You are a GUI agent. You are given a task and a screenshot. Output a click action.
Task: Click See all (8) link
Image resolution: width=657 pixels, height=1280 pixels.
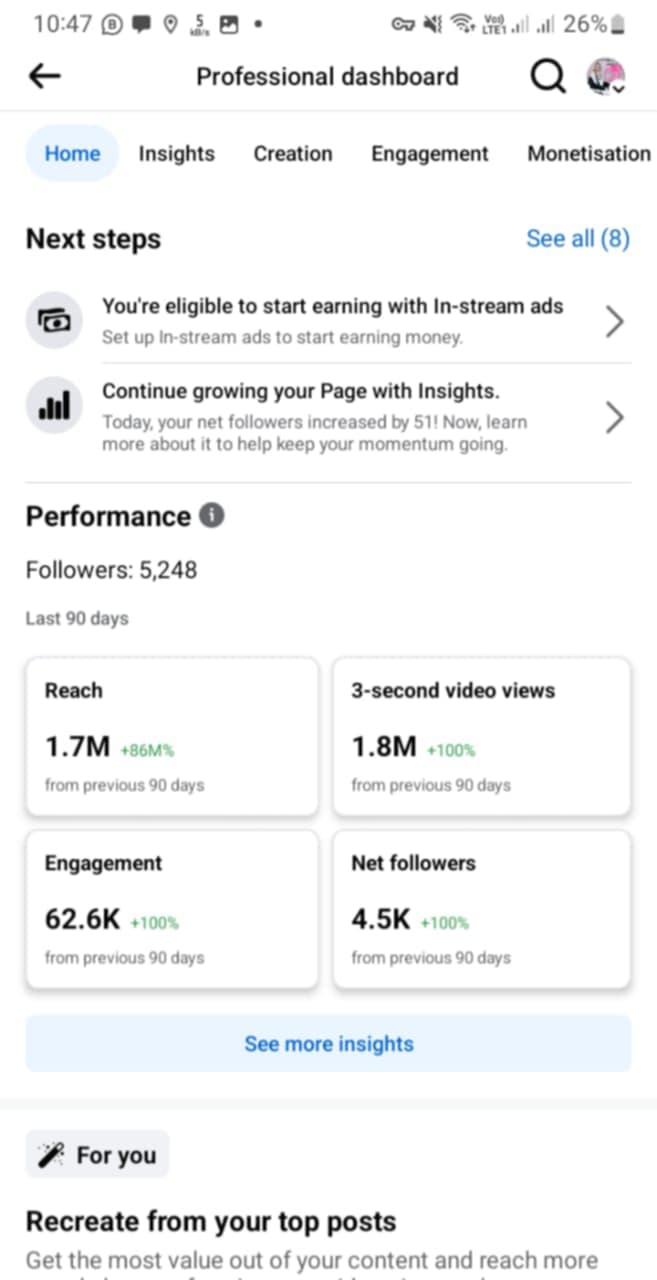point(578,239)
